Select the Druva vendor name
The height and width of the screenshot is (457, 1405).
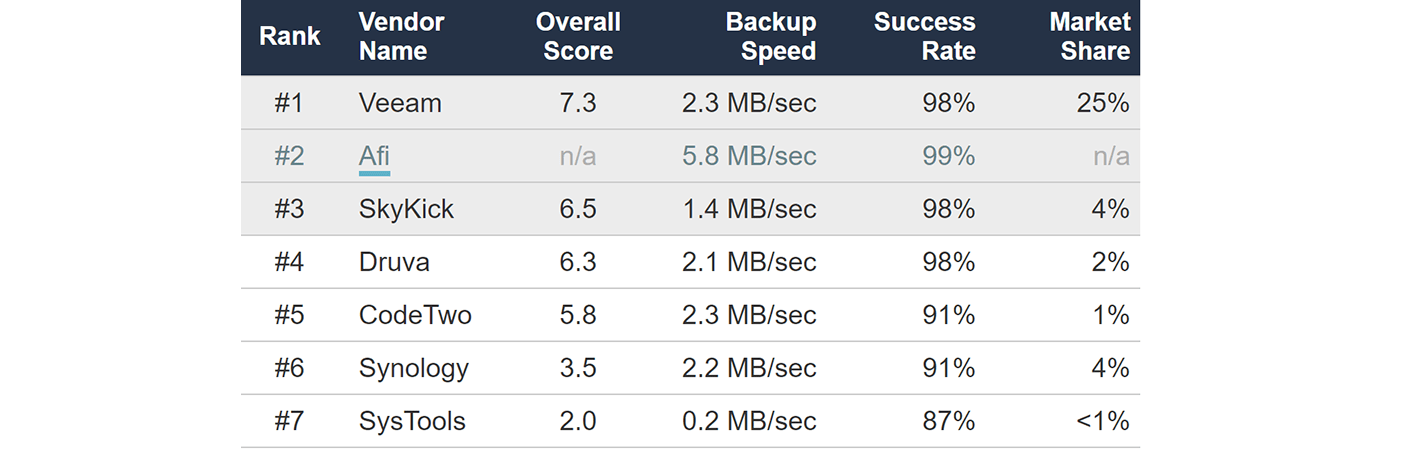[394, 262]
